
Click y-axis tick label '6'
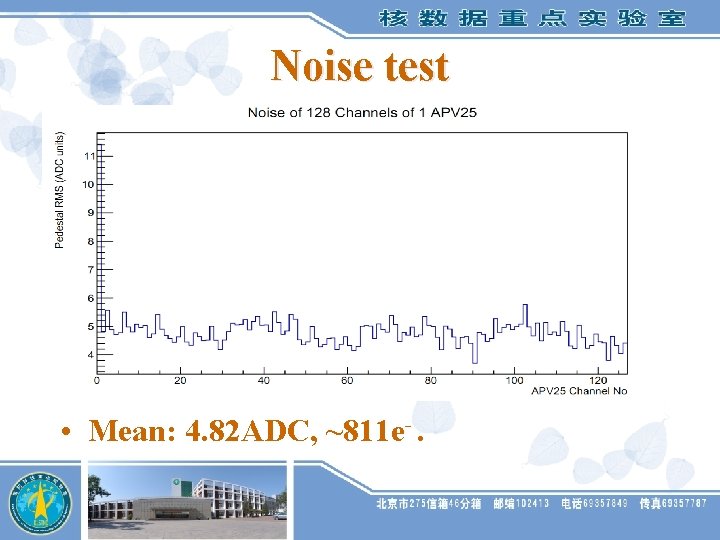91,298
